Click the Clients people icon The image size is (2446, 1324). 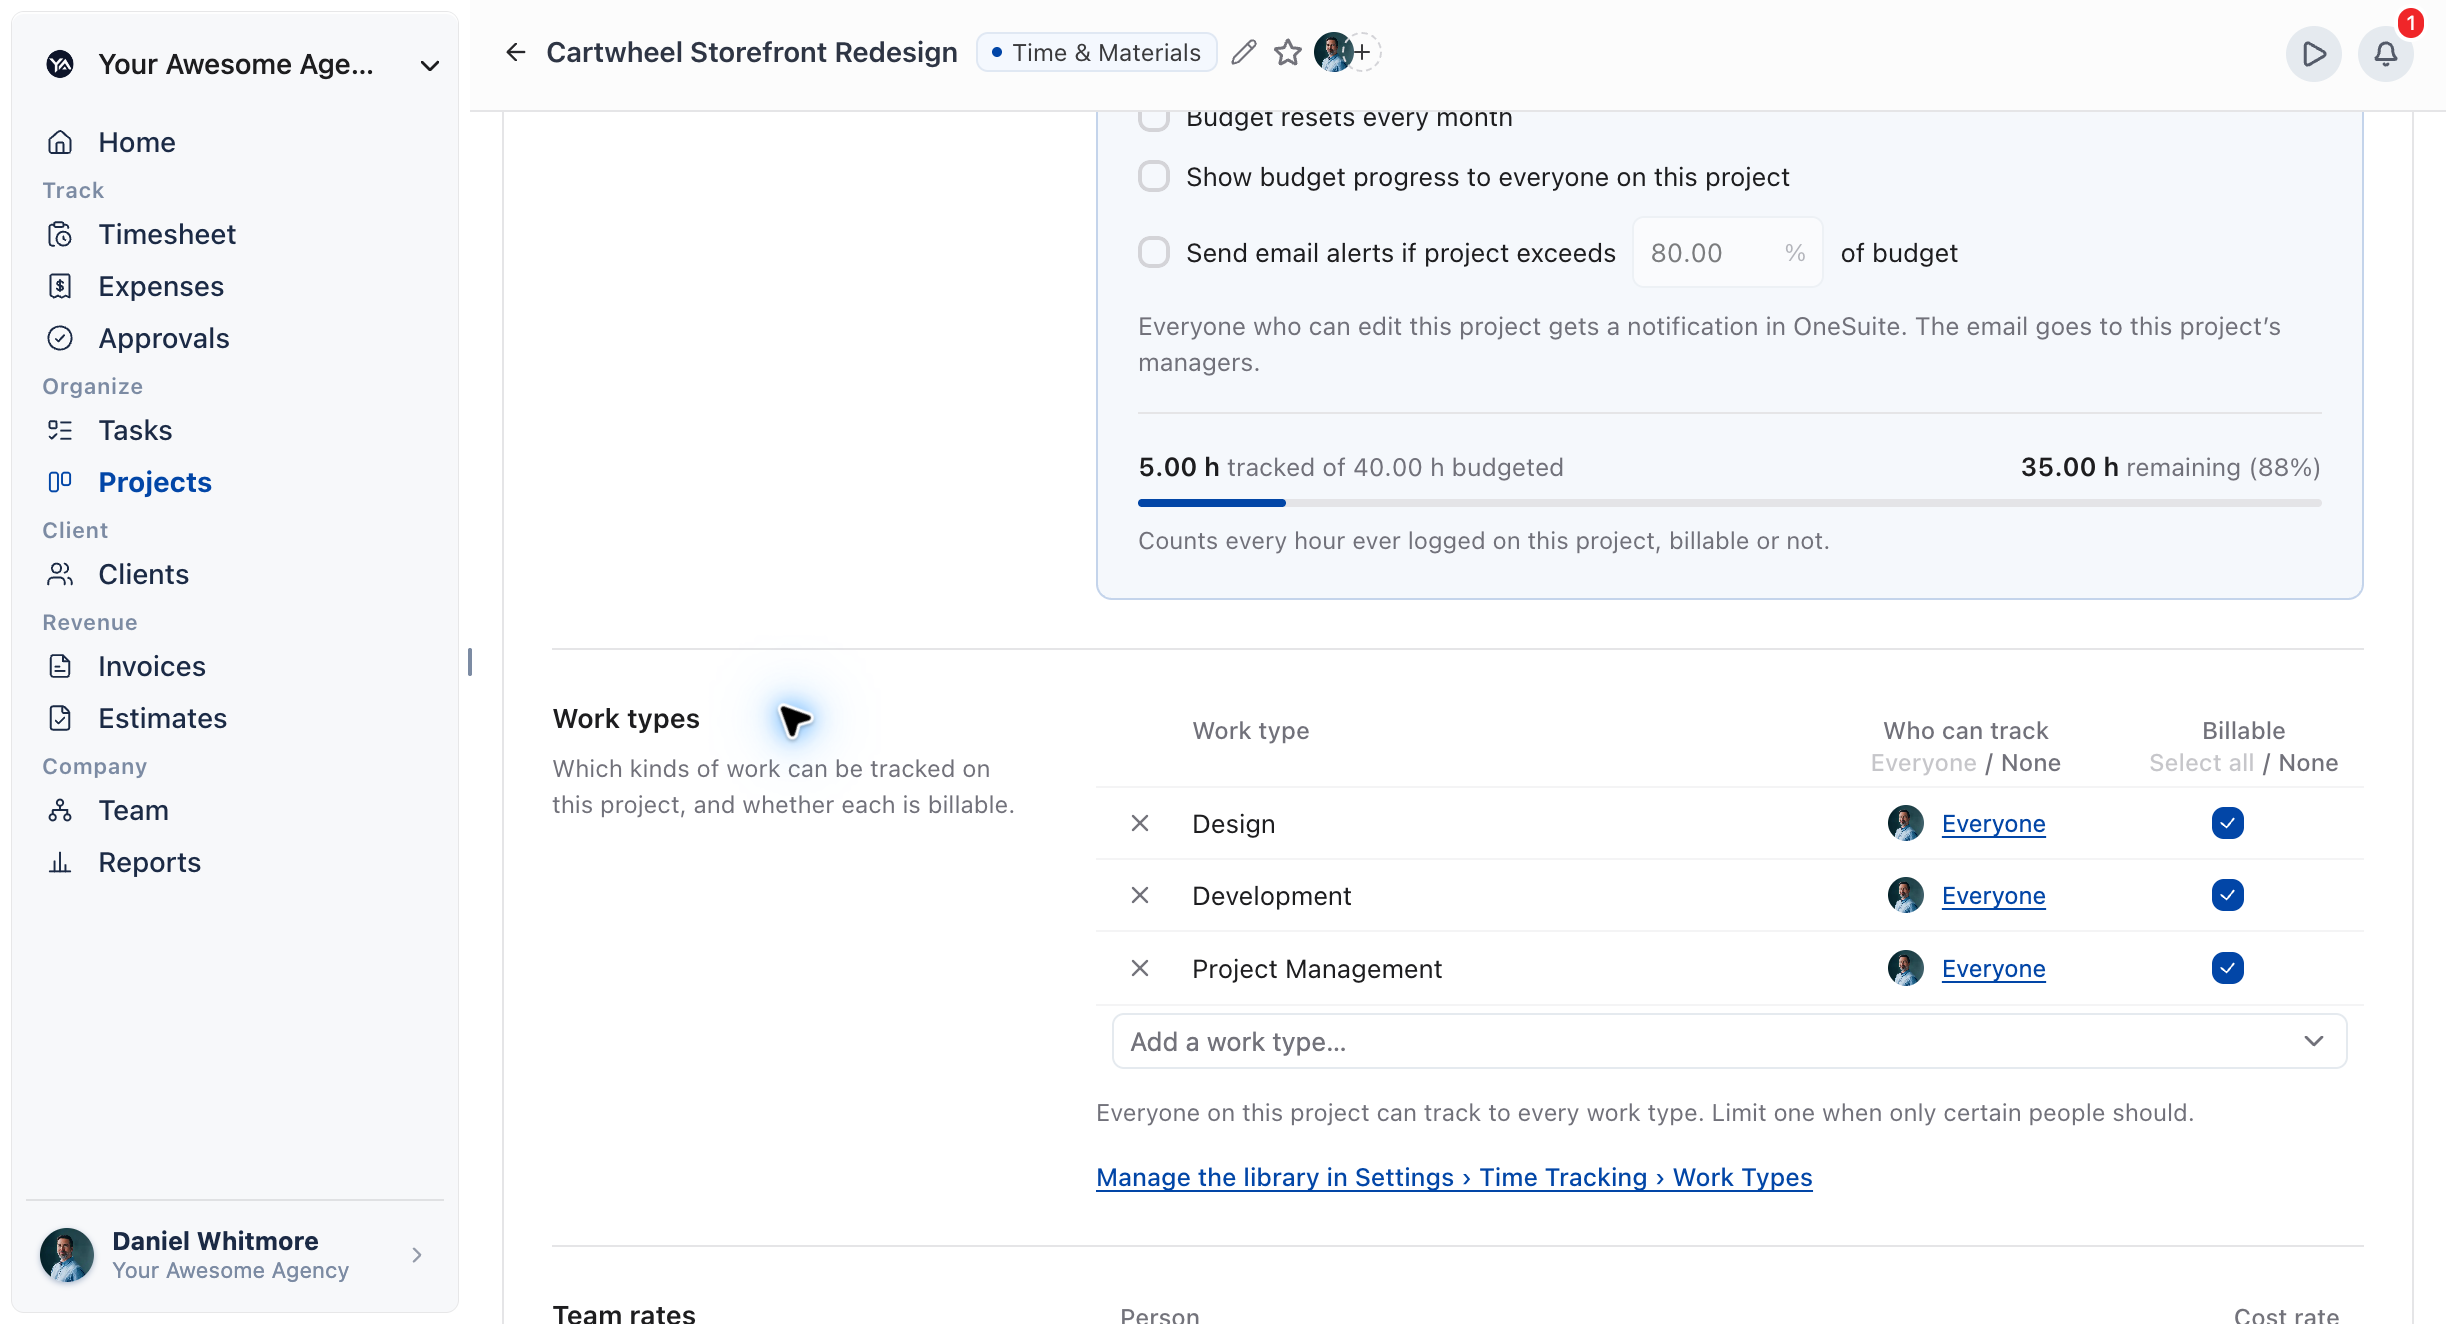[60, 574]
